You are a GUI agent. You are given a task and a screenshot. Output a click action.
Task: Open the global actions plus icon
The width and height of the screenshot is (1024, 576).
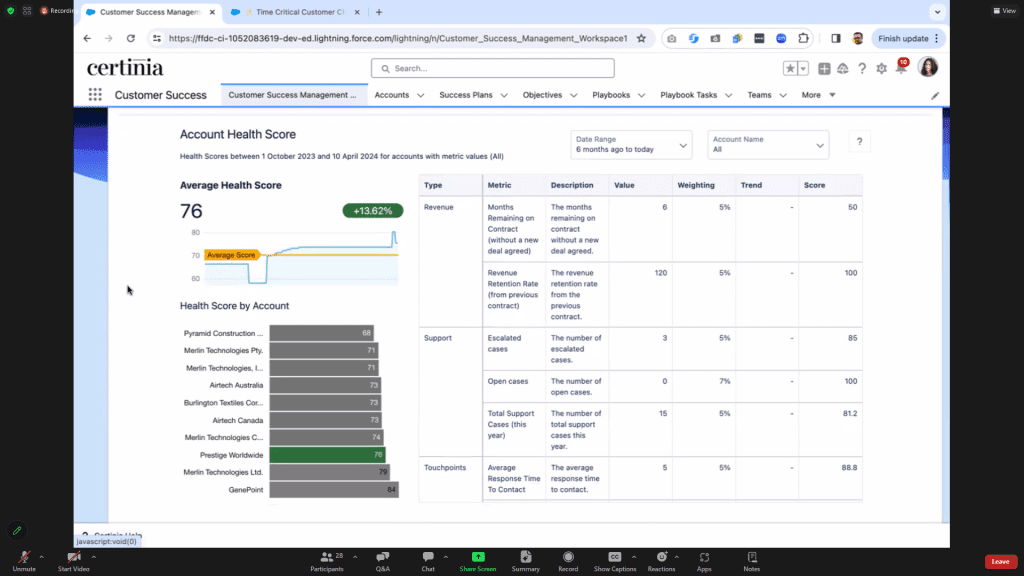(x=824, y=68)
